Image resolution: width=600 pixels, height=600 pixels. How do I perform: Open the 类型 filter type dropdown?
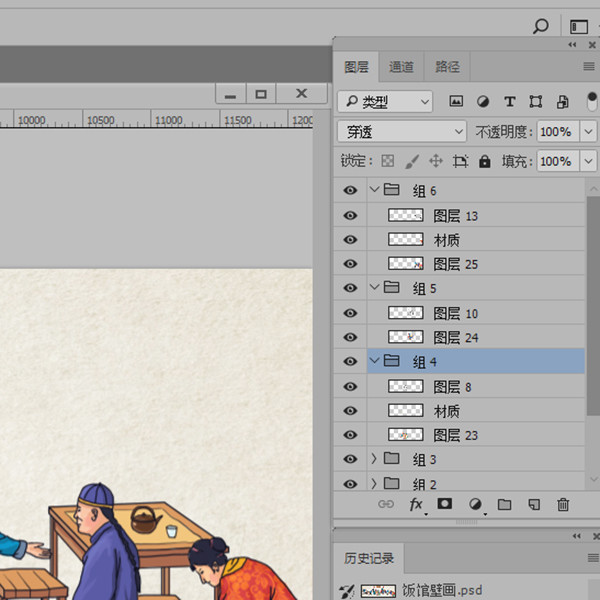tap(385, 102)
